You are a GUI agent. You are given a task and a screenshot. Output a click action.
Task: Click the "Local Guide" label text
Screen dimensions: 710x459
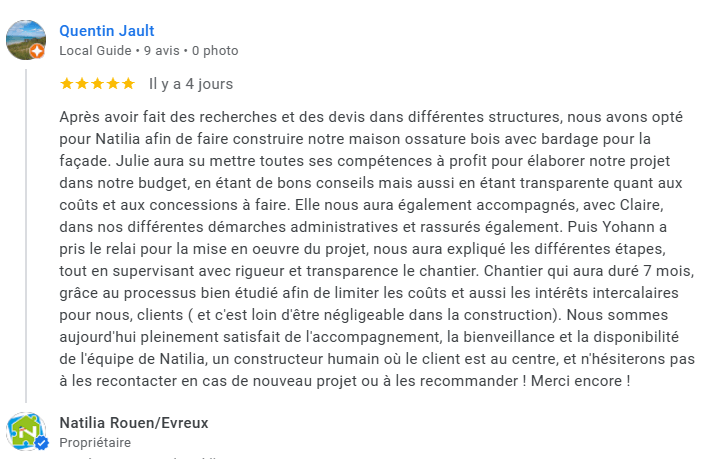coord(97,50)
